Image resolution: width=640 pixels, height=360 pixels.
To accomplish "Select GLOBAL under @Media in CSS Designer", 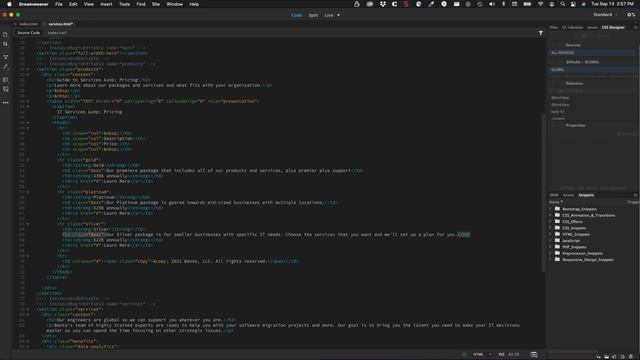I will 592,70.
